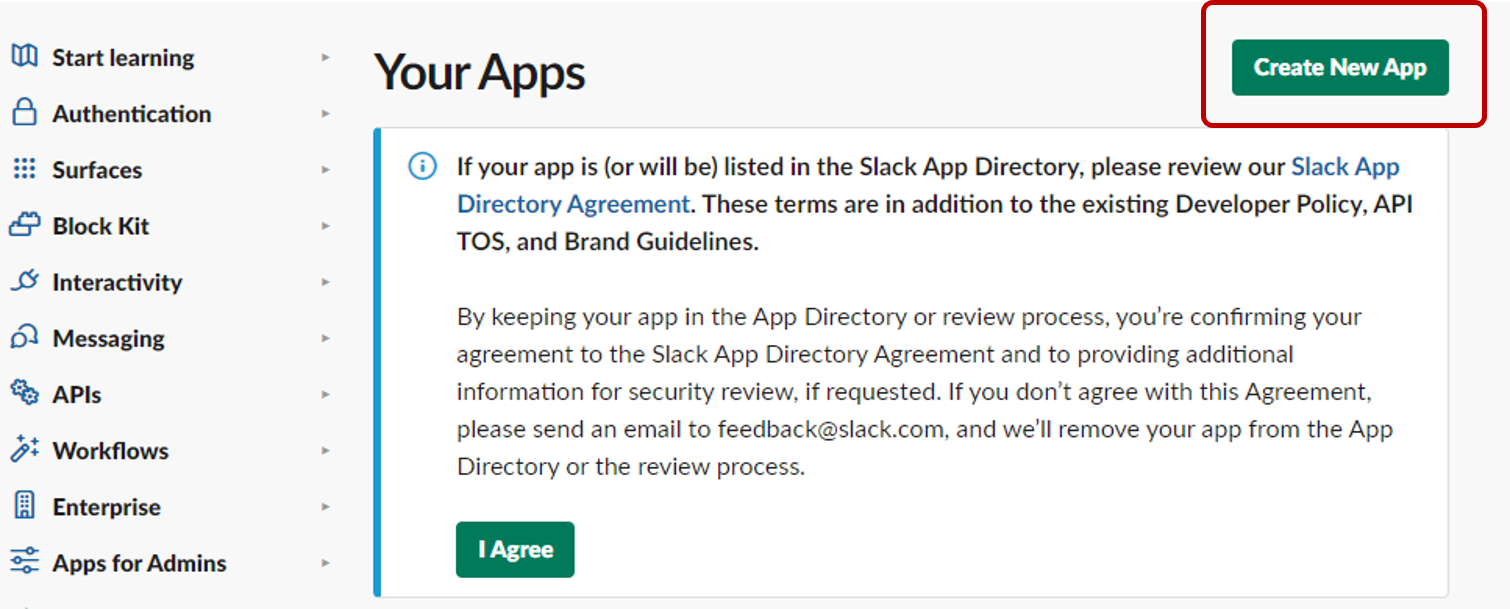Screen dimensions: 1510x609
Task: Open the Surfaces menu item
Action: click(97, 170)
